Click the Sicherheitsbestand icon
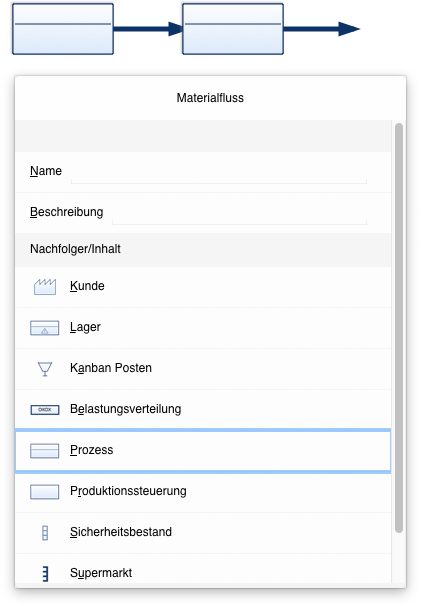Viewport: 421px width, 606px height. (x=45, y=533)
